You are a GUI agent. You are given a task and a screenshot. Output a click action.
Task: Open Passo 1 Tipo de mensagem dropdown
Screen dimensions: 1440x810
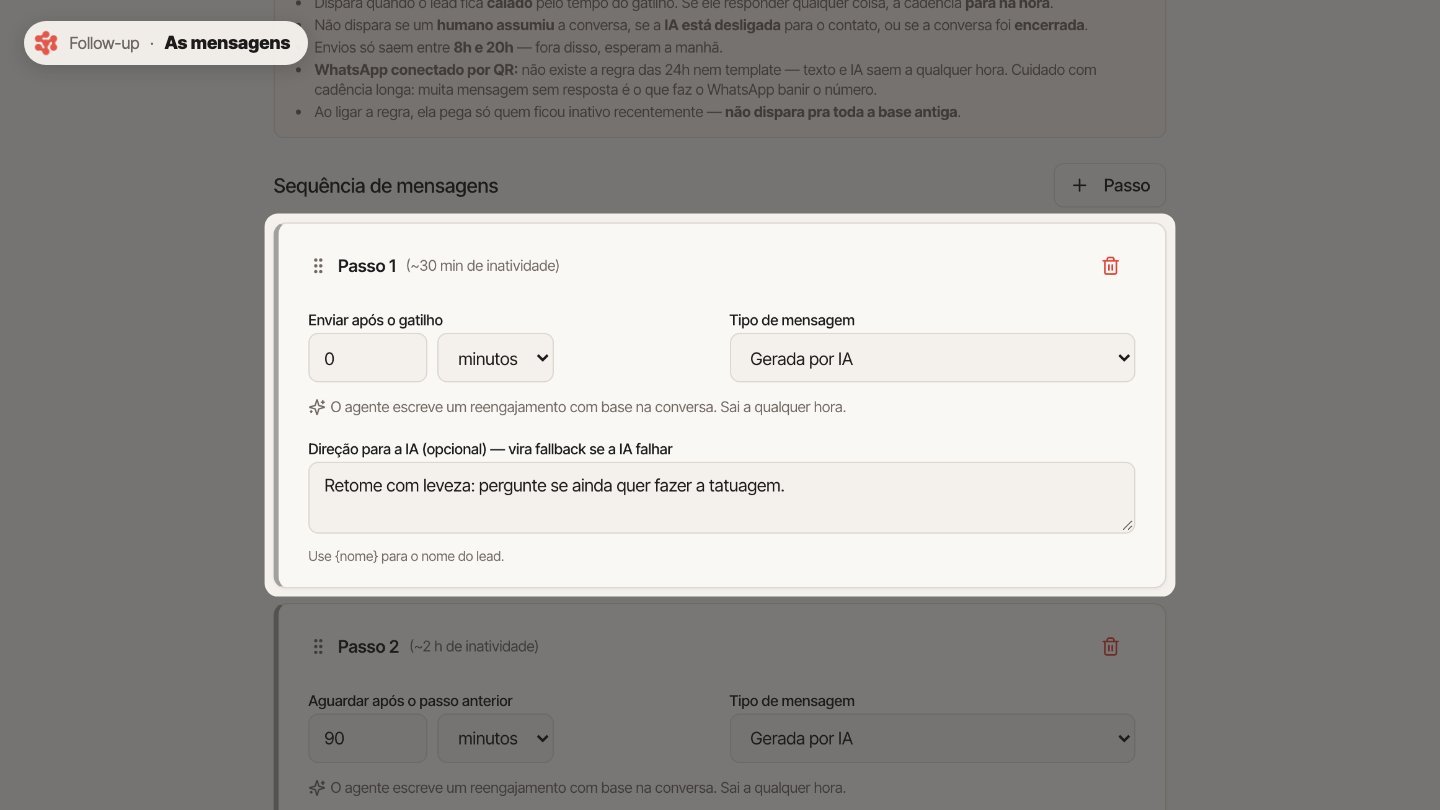(x=932, y=358)
